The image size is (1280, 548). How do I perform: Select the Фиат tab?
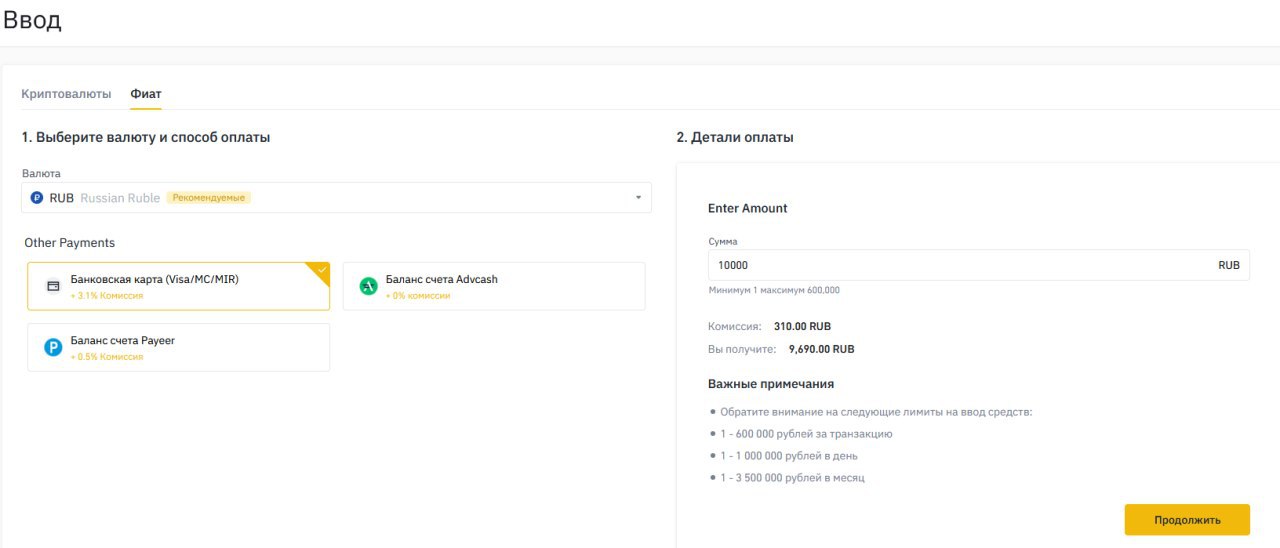(146, 94)
